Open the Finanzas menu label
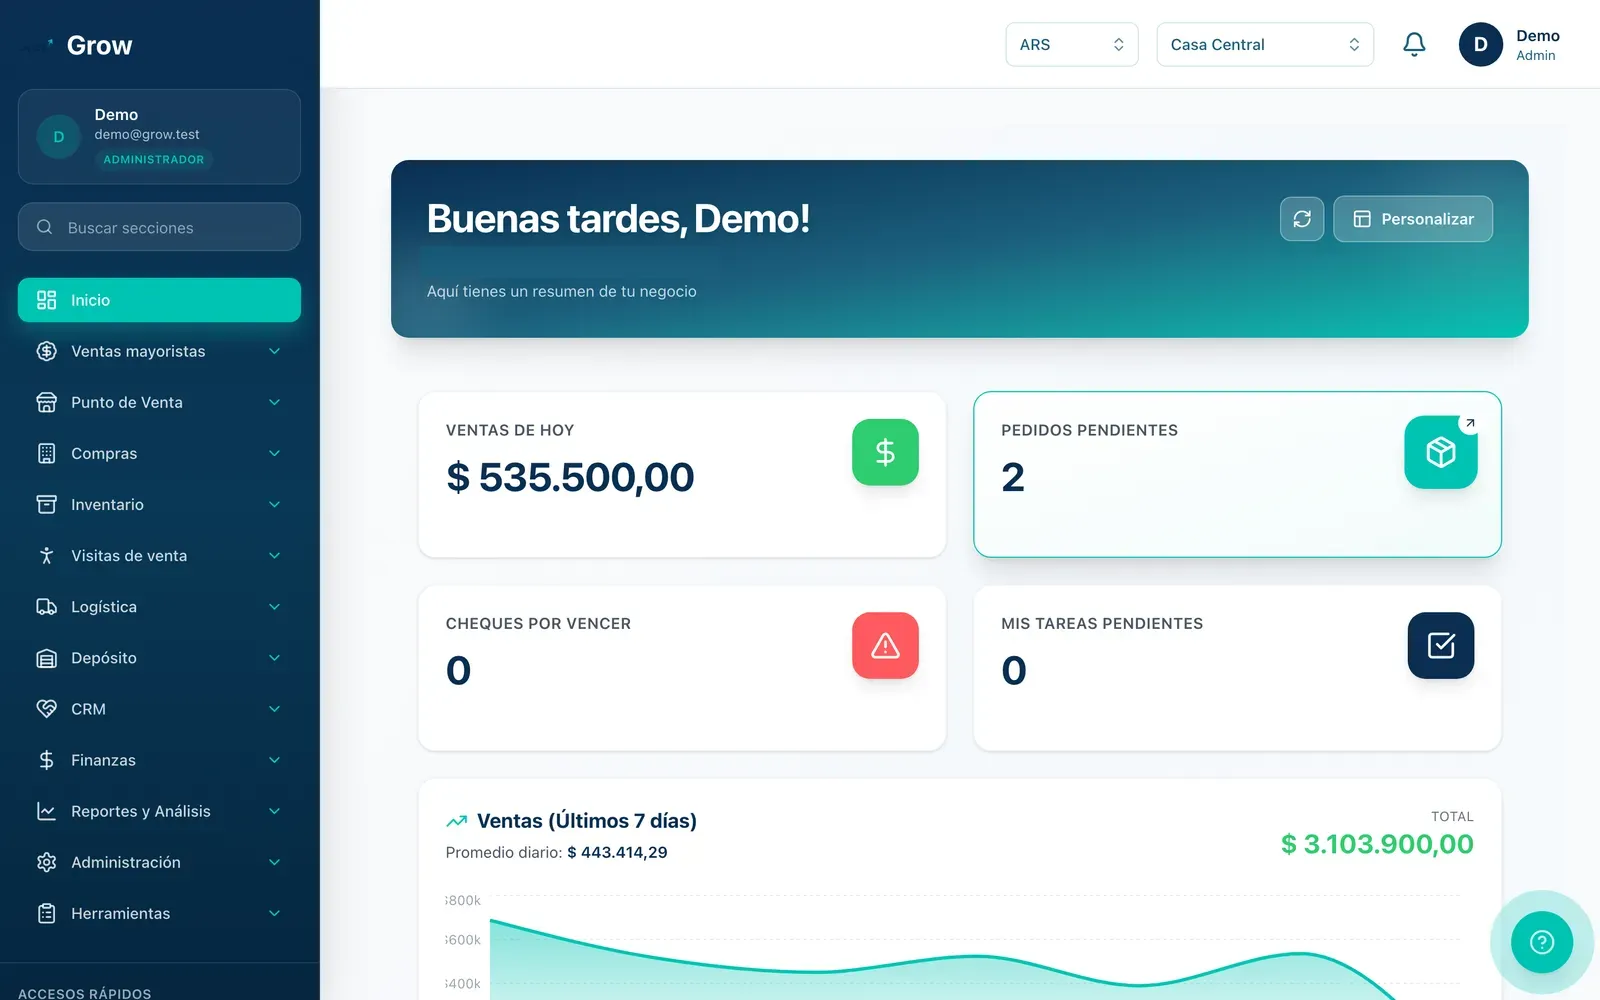Viewport: 1600px width, 1000px height. click(x=103, y=760)
